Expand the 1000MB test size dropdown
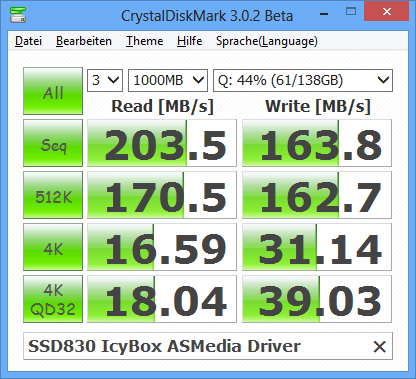This screenshot has width=416, height=379. [168, 80]
